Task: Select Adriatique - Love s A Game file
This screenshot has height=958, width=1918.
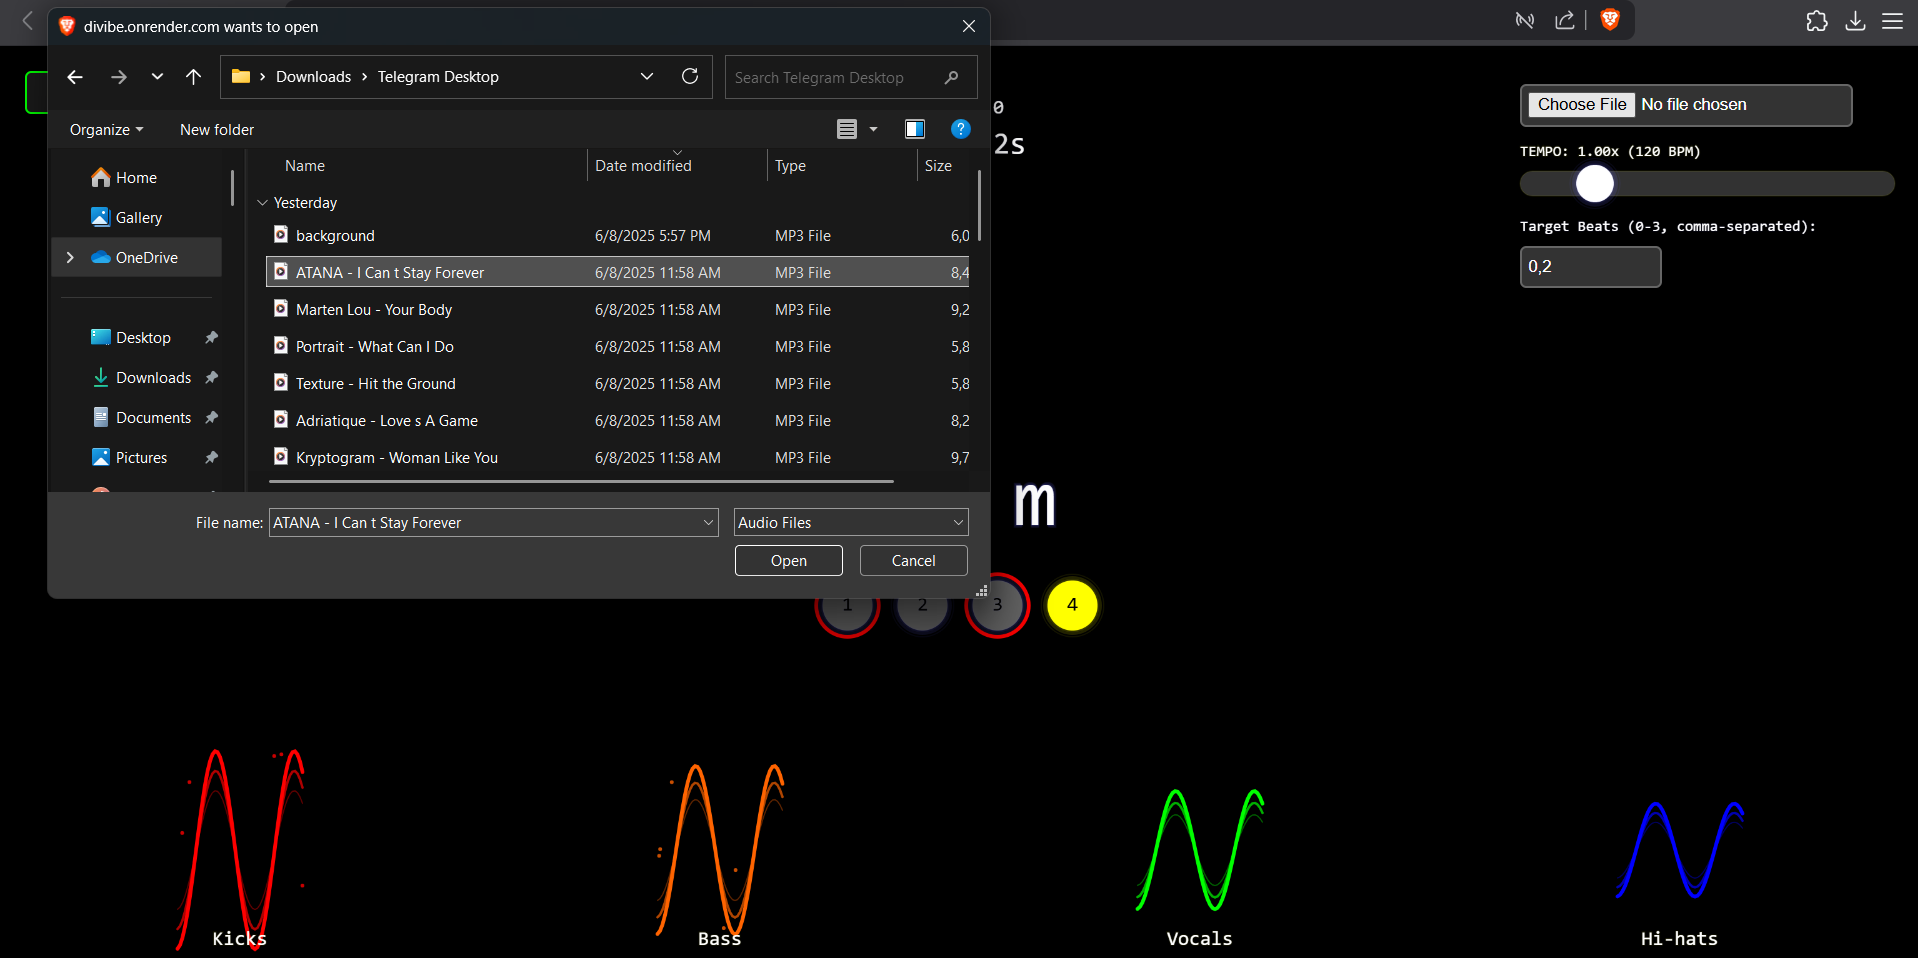Action: point(618,421)
